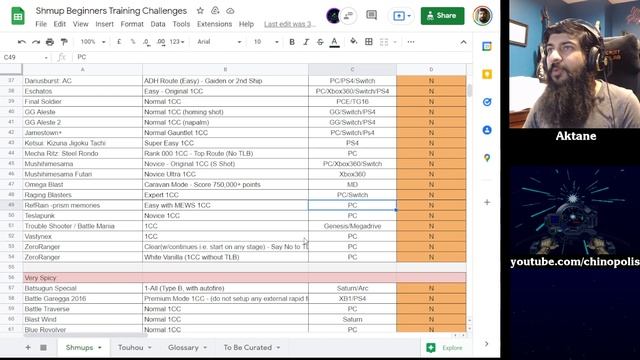Screen dimensions: 640x360
Task: Open the text color picker
Action: click(x=334, y=42)
